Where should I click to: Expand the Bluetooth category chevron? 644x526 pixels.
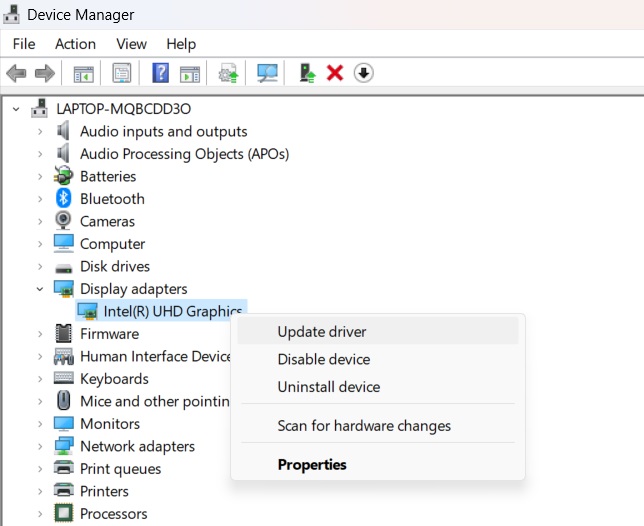(40, 199)
